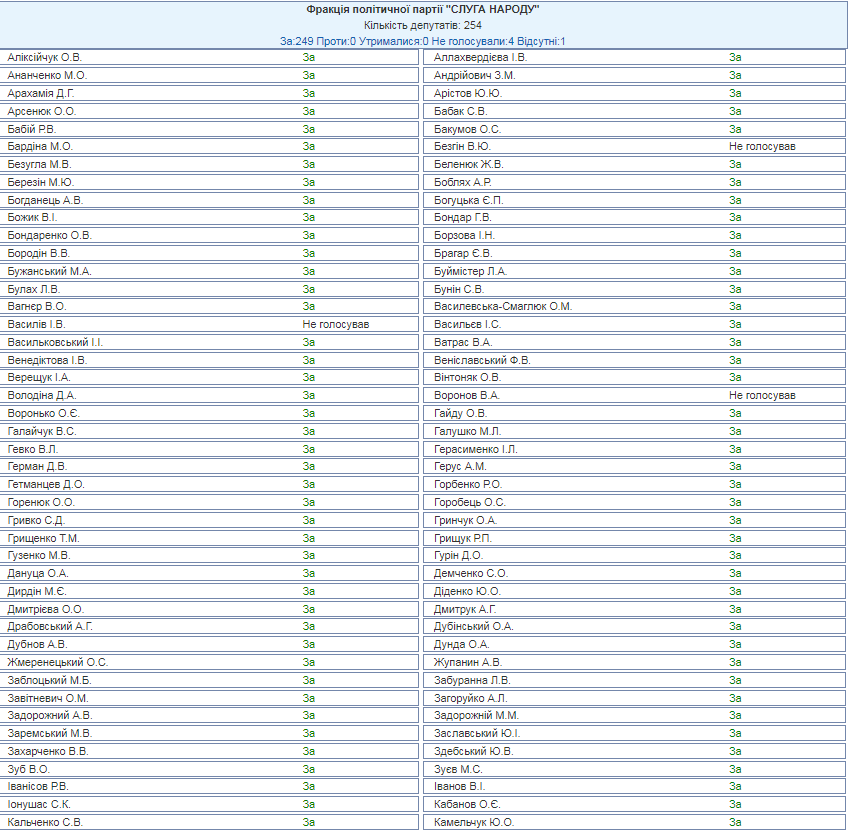Click "Не голосував" in the Василів І.В. row
Image resolution: width=855 pixels, height=831 pixels.
(x=336, y=325)
